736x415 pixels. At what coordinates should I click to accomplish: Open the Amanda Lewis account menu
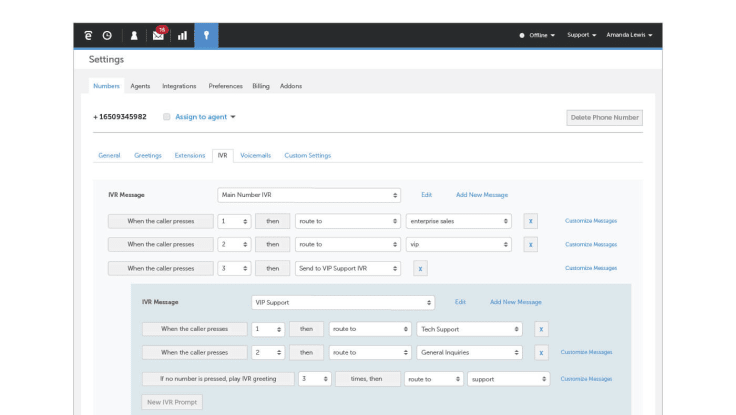pyautogui.click(x=629, y=35)
